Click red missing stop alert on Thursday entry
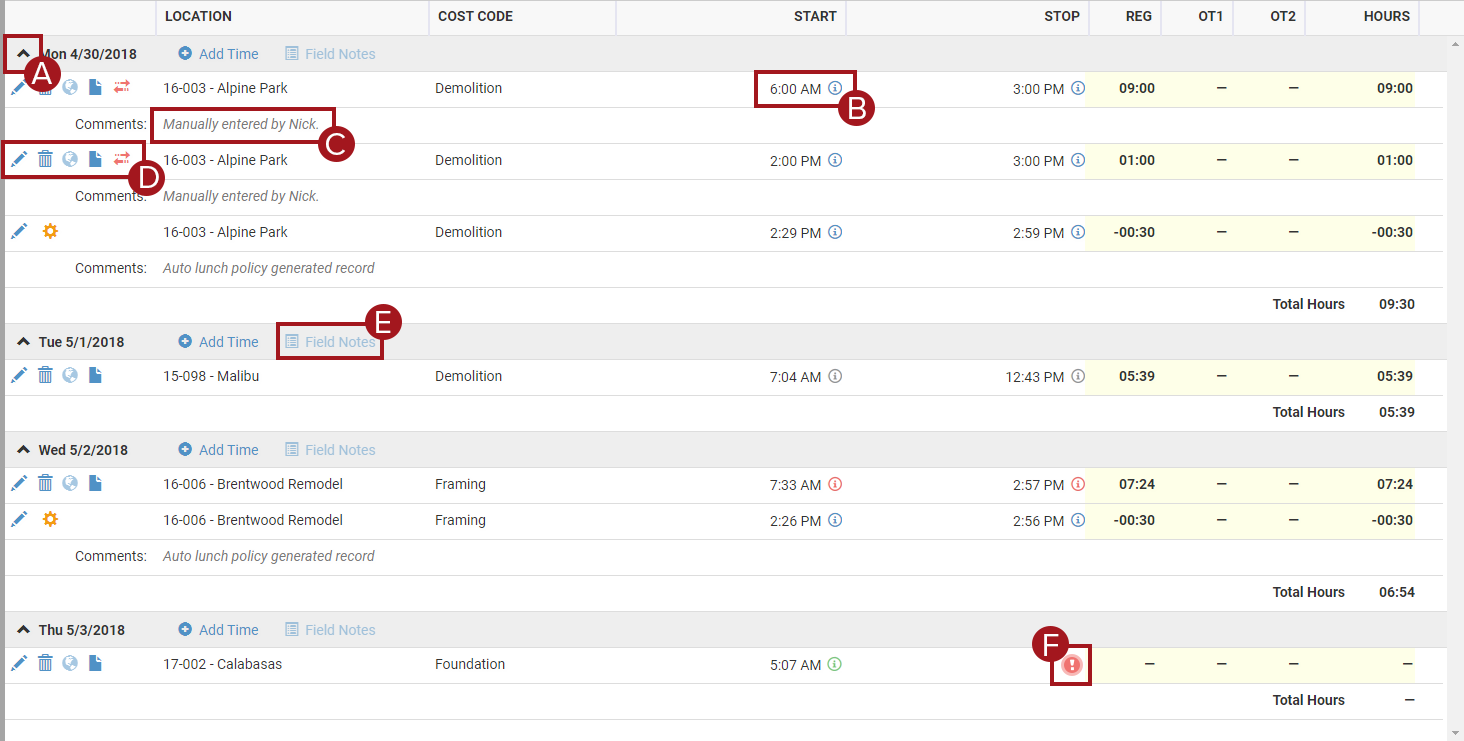This screenshot has width=1464, height=741. 1071,665
